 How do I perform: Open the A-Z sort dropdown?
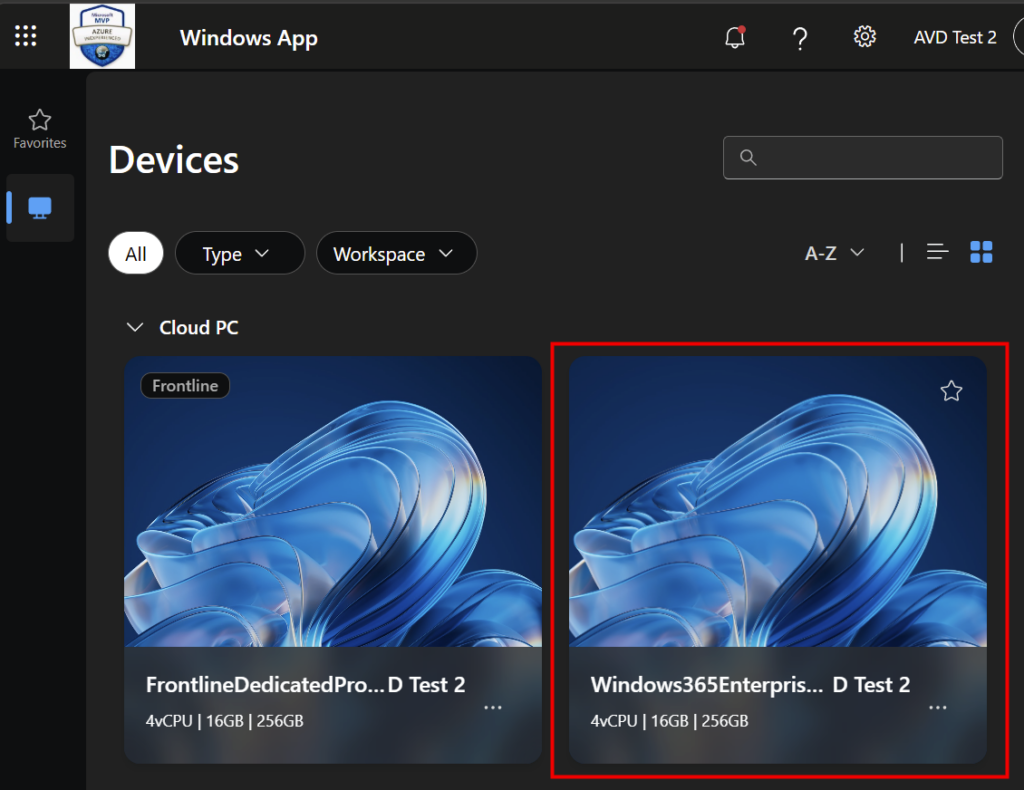click(834, 253)
